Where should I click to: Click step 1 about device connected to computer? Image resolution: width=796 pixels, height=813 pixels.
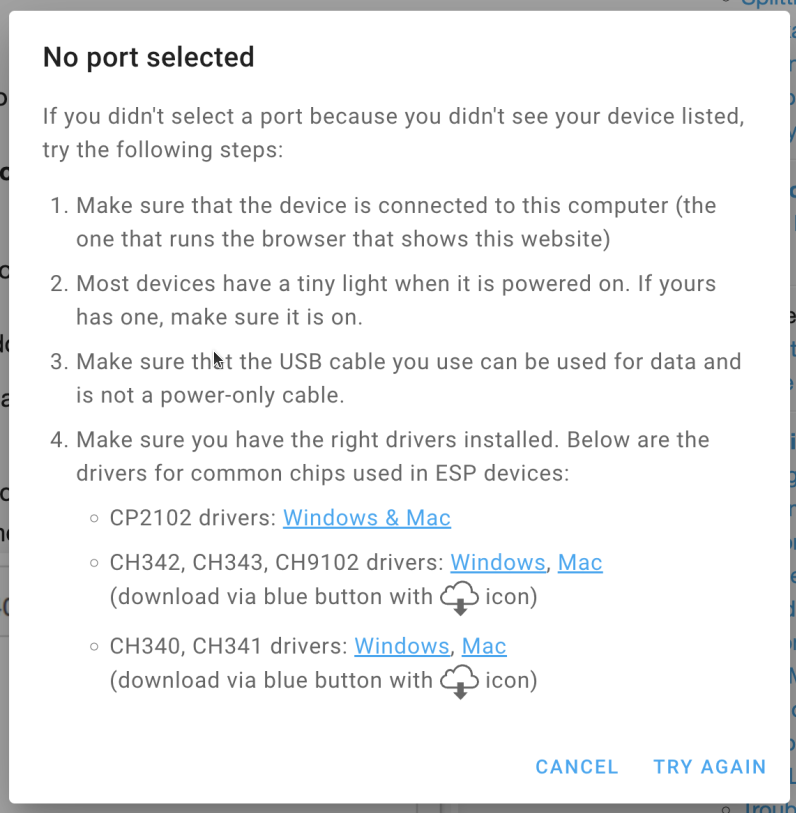tap(396, 222)
